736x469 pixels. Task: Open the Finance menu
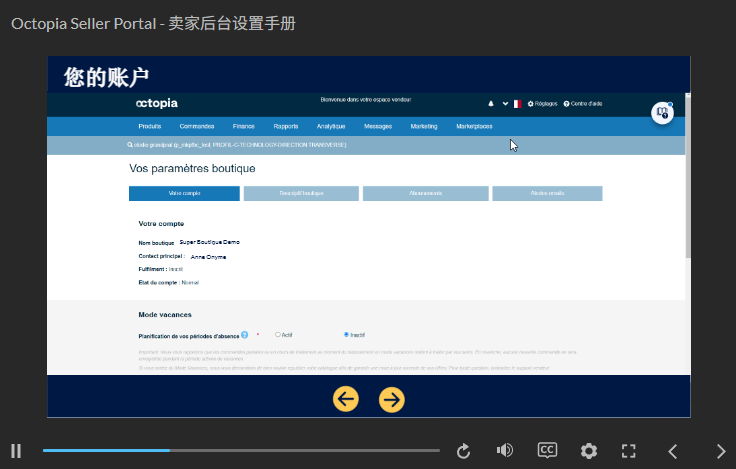[x=244, y=126]
